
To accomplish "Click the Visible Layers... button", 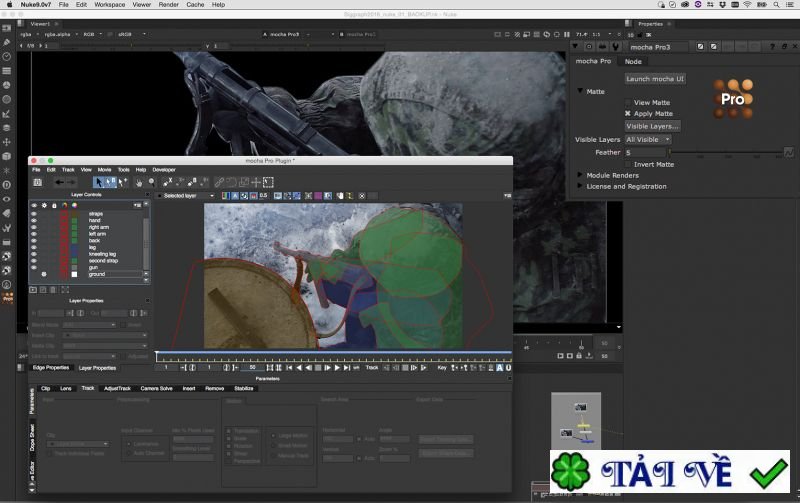I will click(x=652, y=126).
